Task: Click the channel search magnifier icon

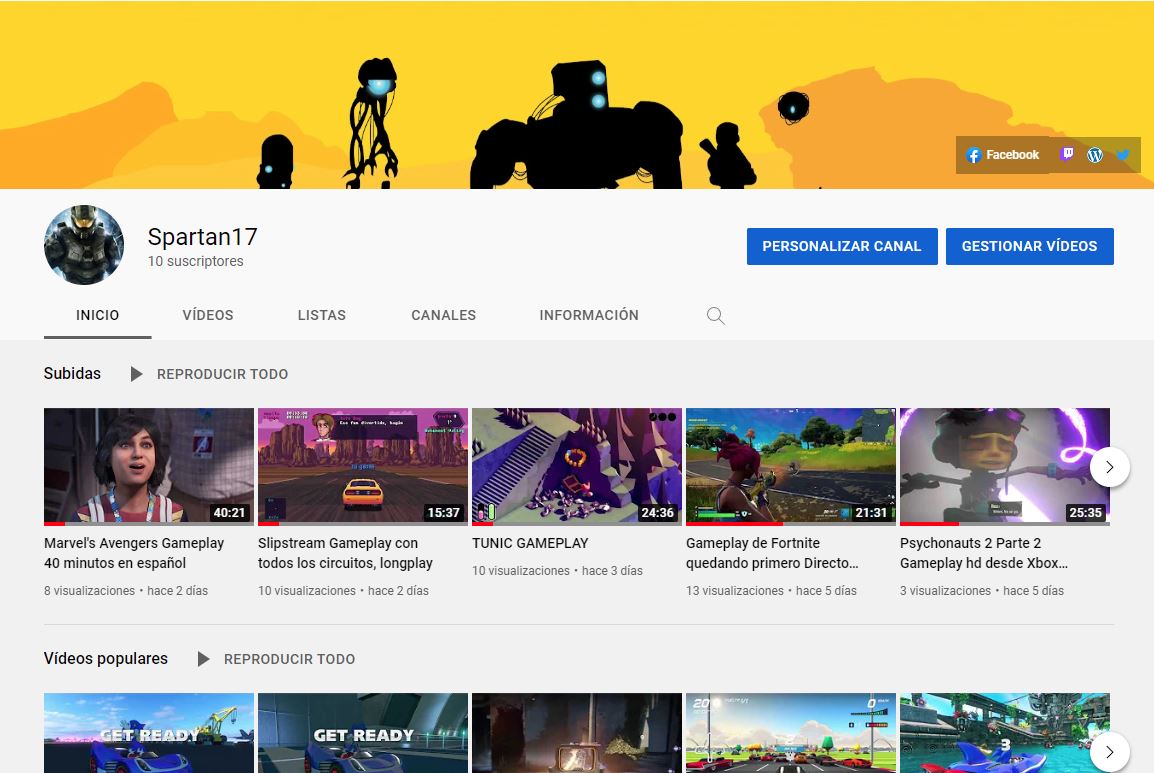Action: coord(715,316)
